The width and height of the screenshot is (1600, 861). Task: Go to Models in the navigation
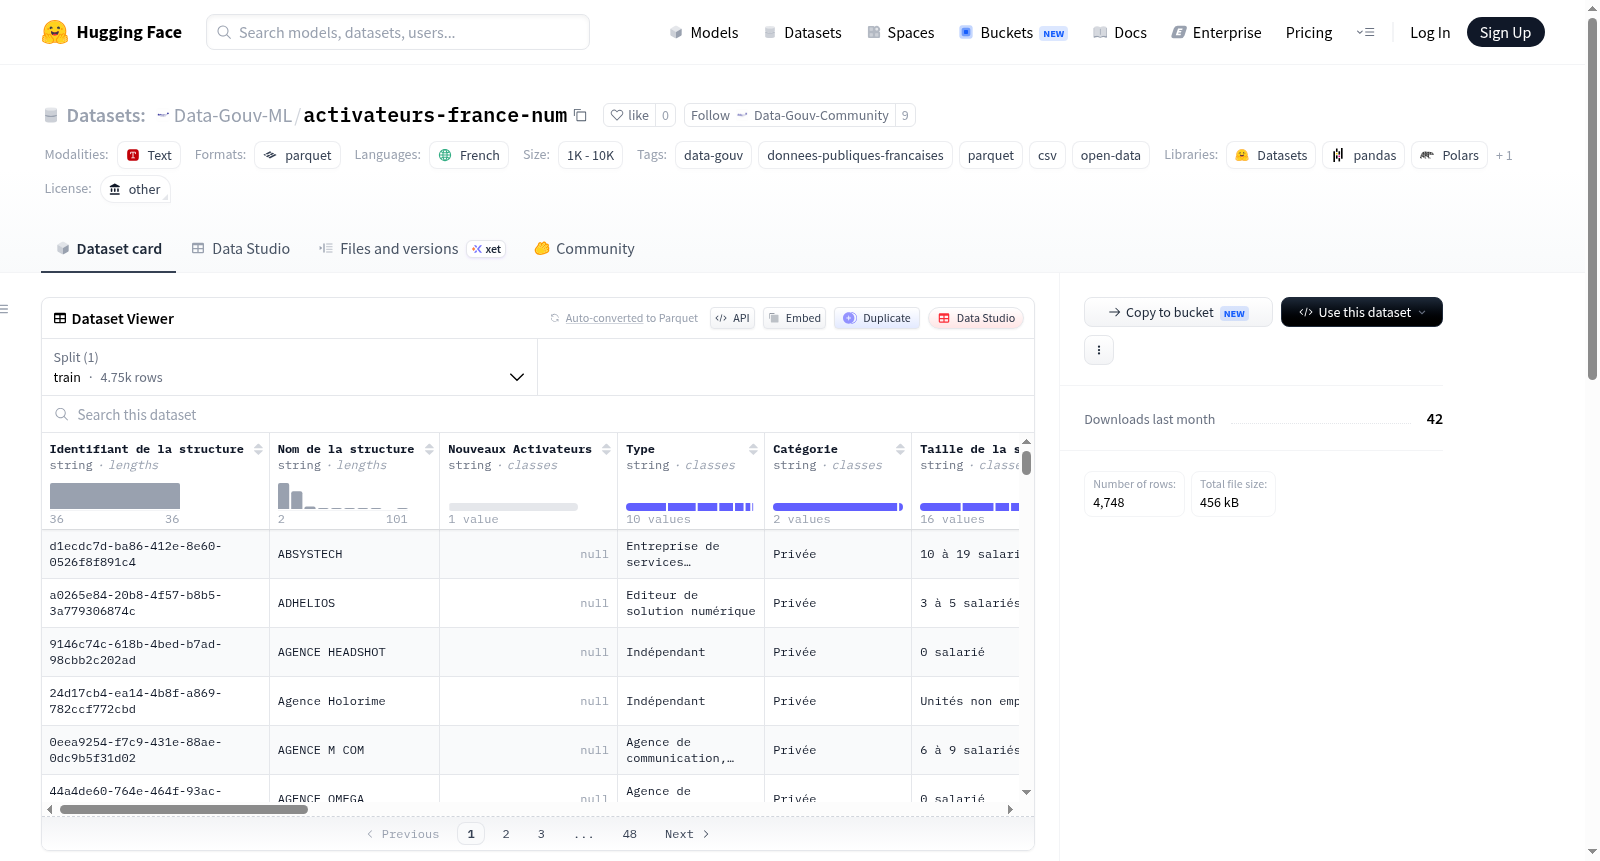coord(703,32)
